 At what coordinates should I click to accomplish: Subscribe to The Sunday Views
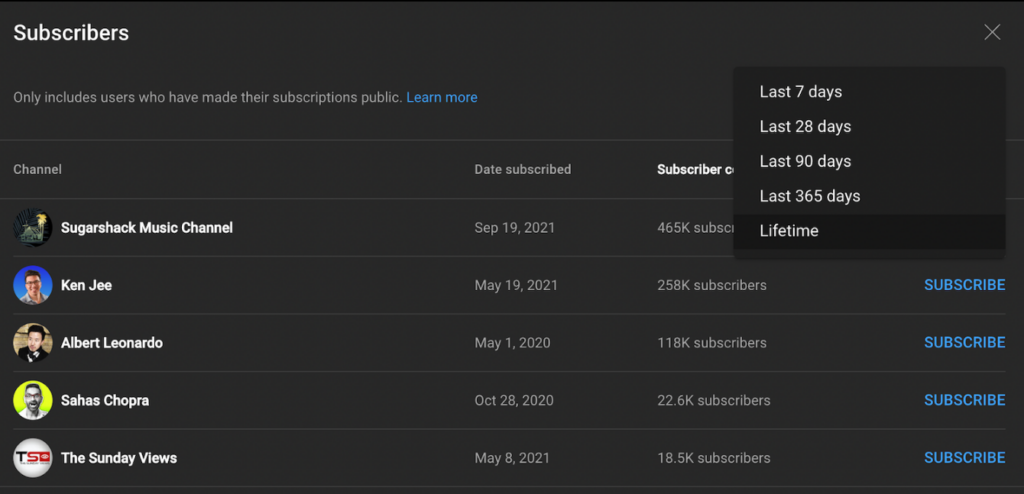coord(964,458)
